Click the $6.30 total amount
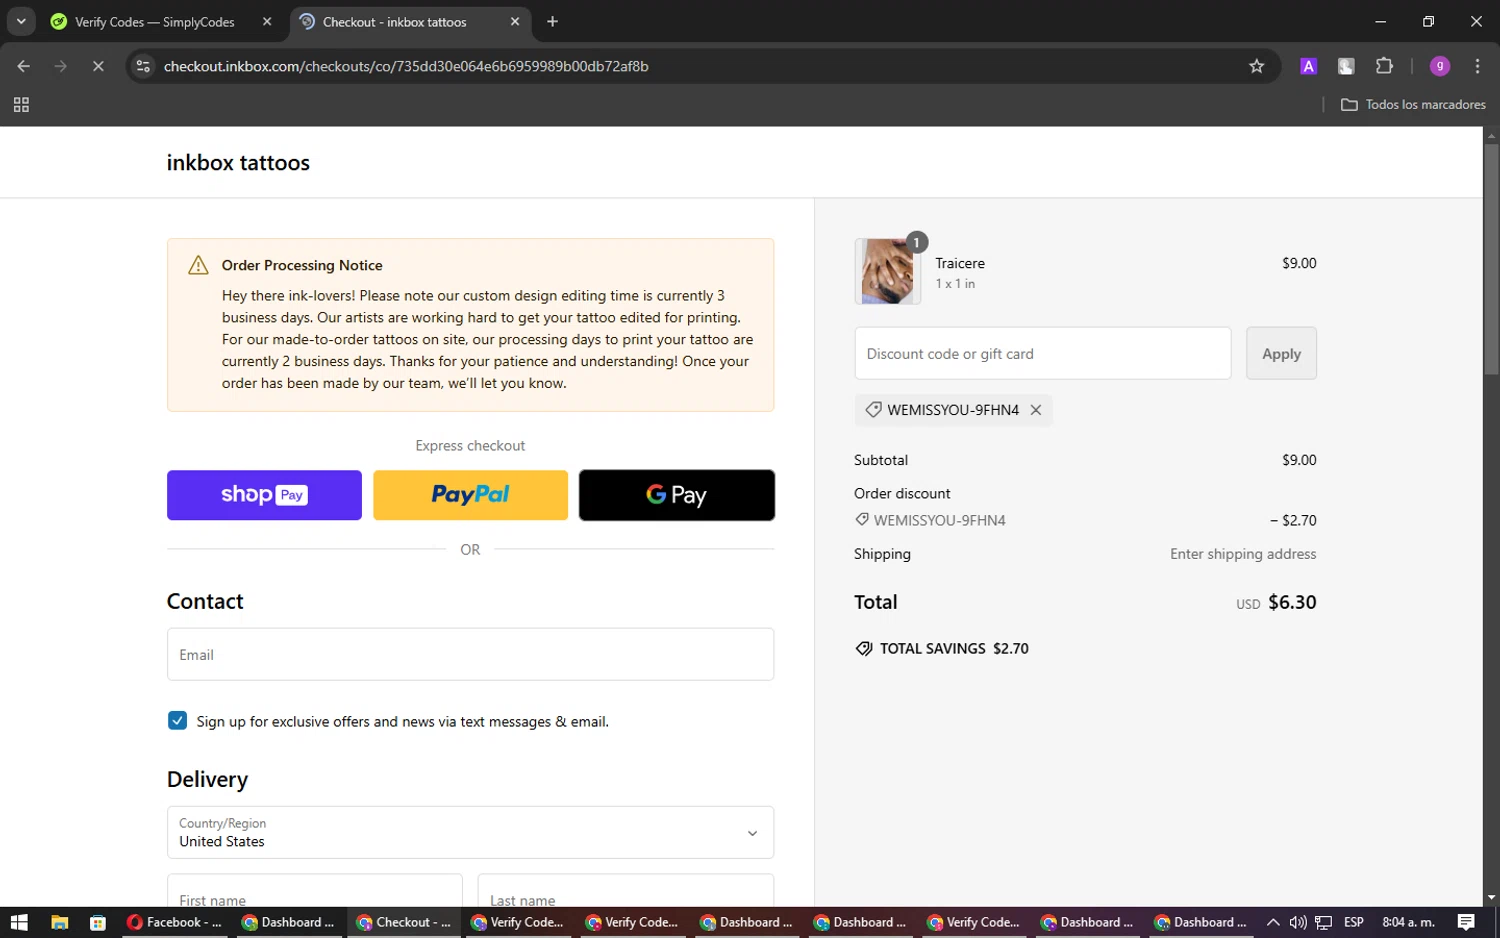 (1292, 602)
